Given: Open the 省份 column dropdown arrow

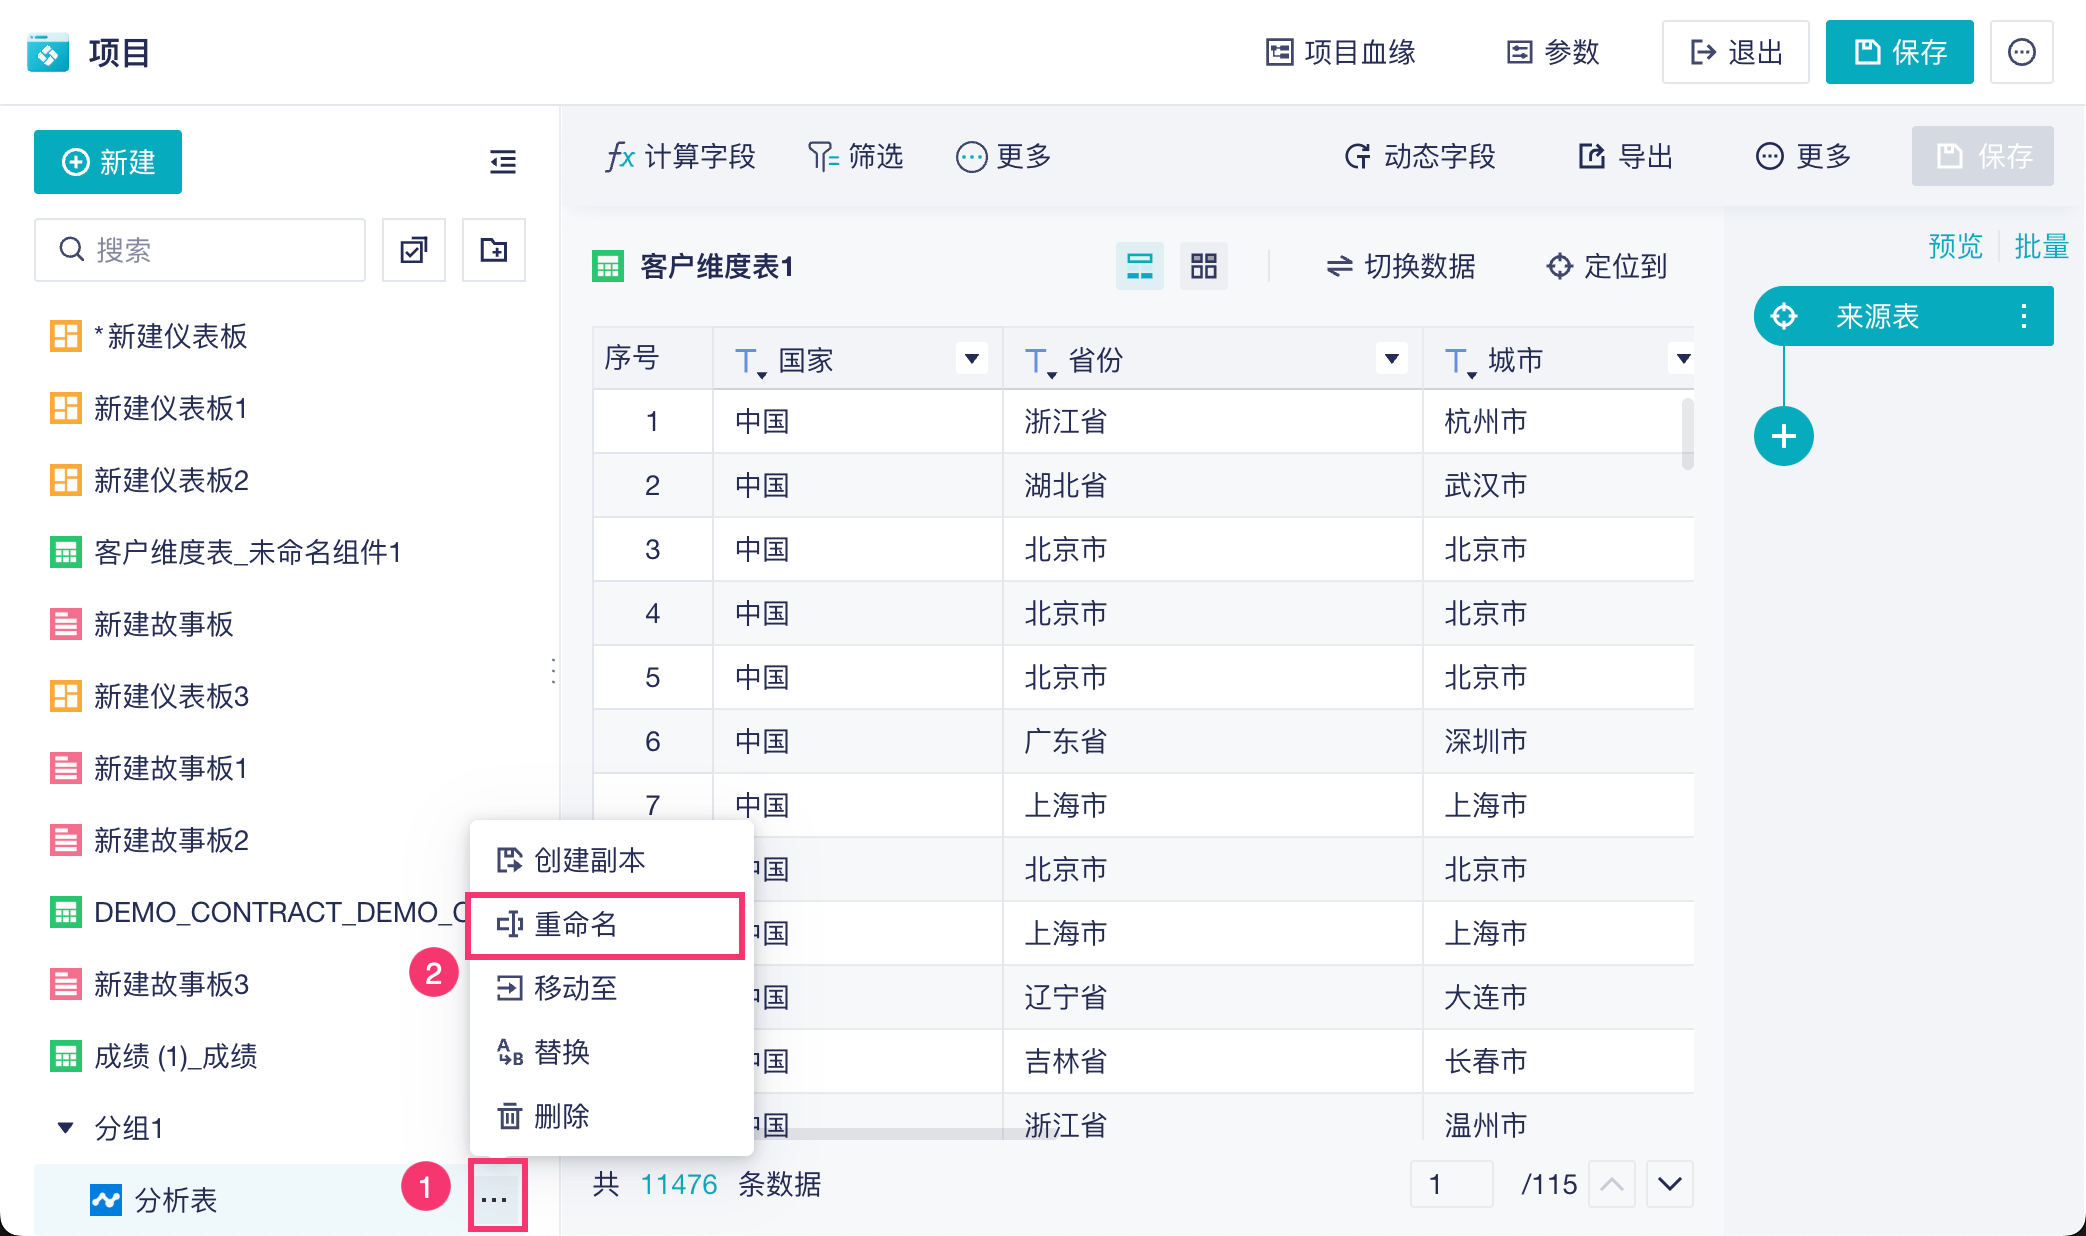Looking at the screenshot, I should (1391, 359).
